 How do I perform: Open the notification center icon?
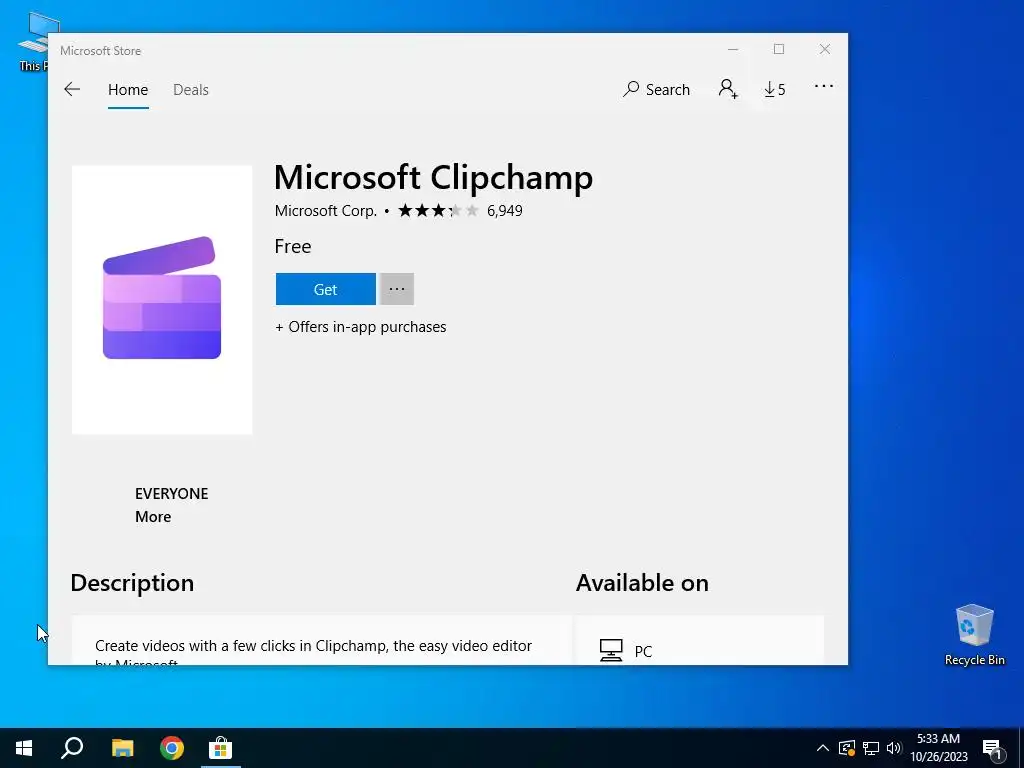(992, 748)
